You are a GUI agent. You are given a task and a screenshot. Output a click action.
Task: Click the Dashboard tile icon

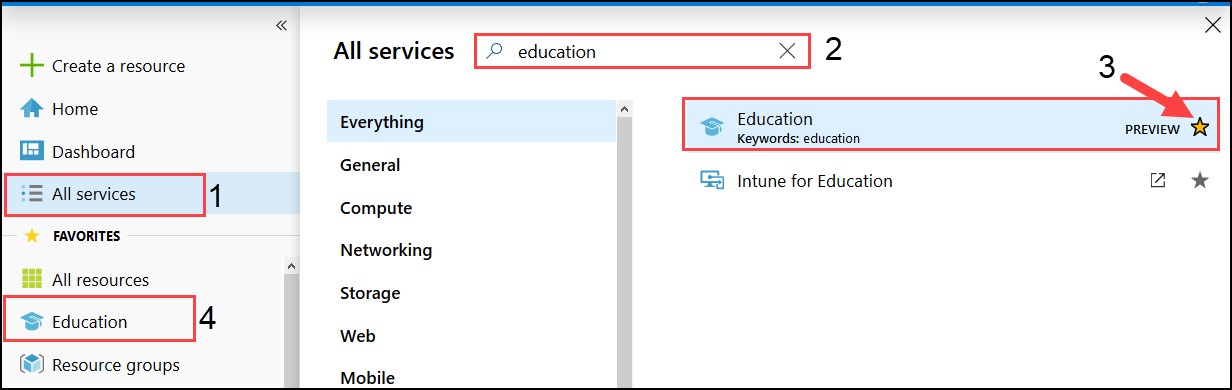(x=32, y=152)
